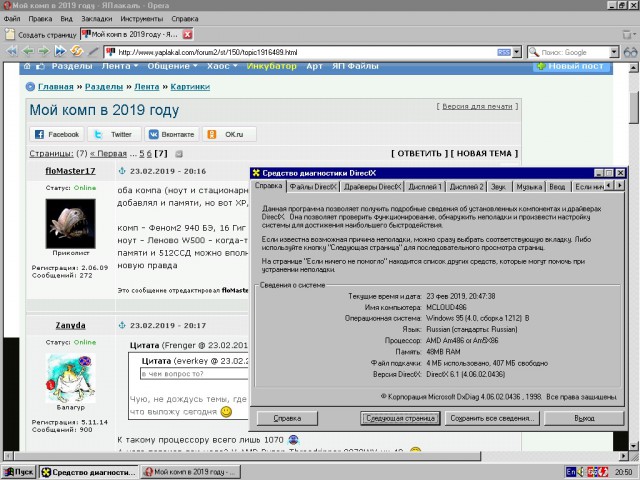The image size is (640, 480).
Task: Open the address bar dropdown arrow
Action: [x=517, y=52]
